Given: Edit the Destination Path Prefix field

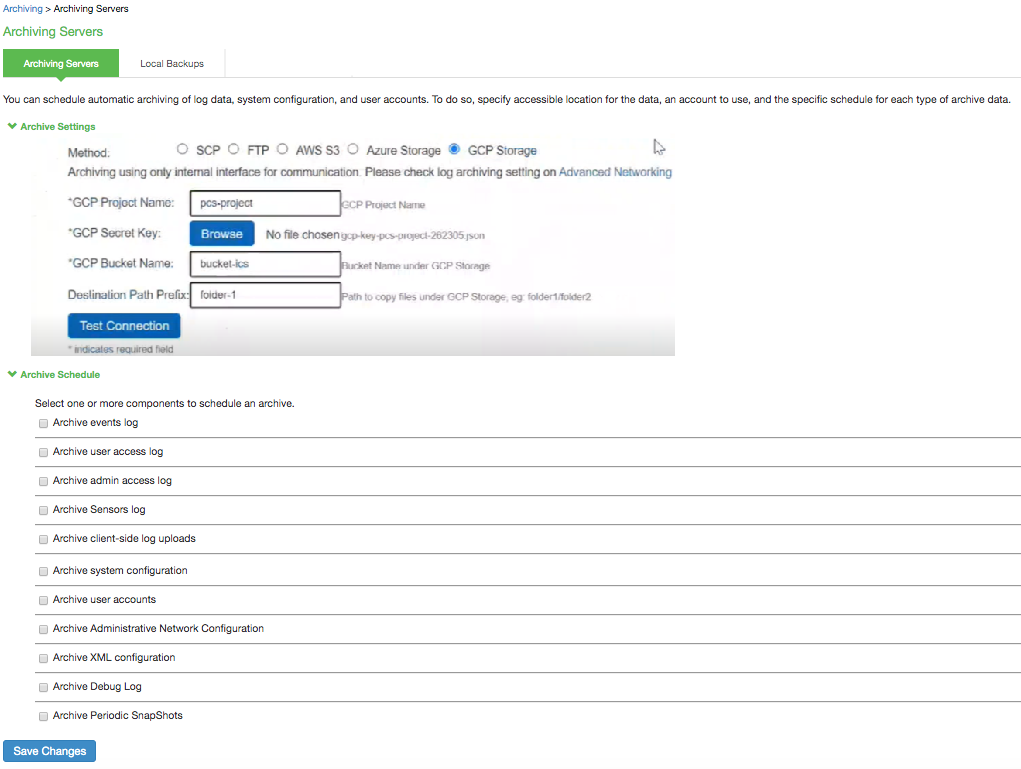Looking at the screenshot, I should (265, 295).
